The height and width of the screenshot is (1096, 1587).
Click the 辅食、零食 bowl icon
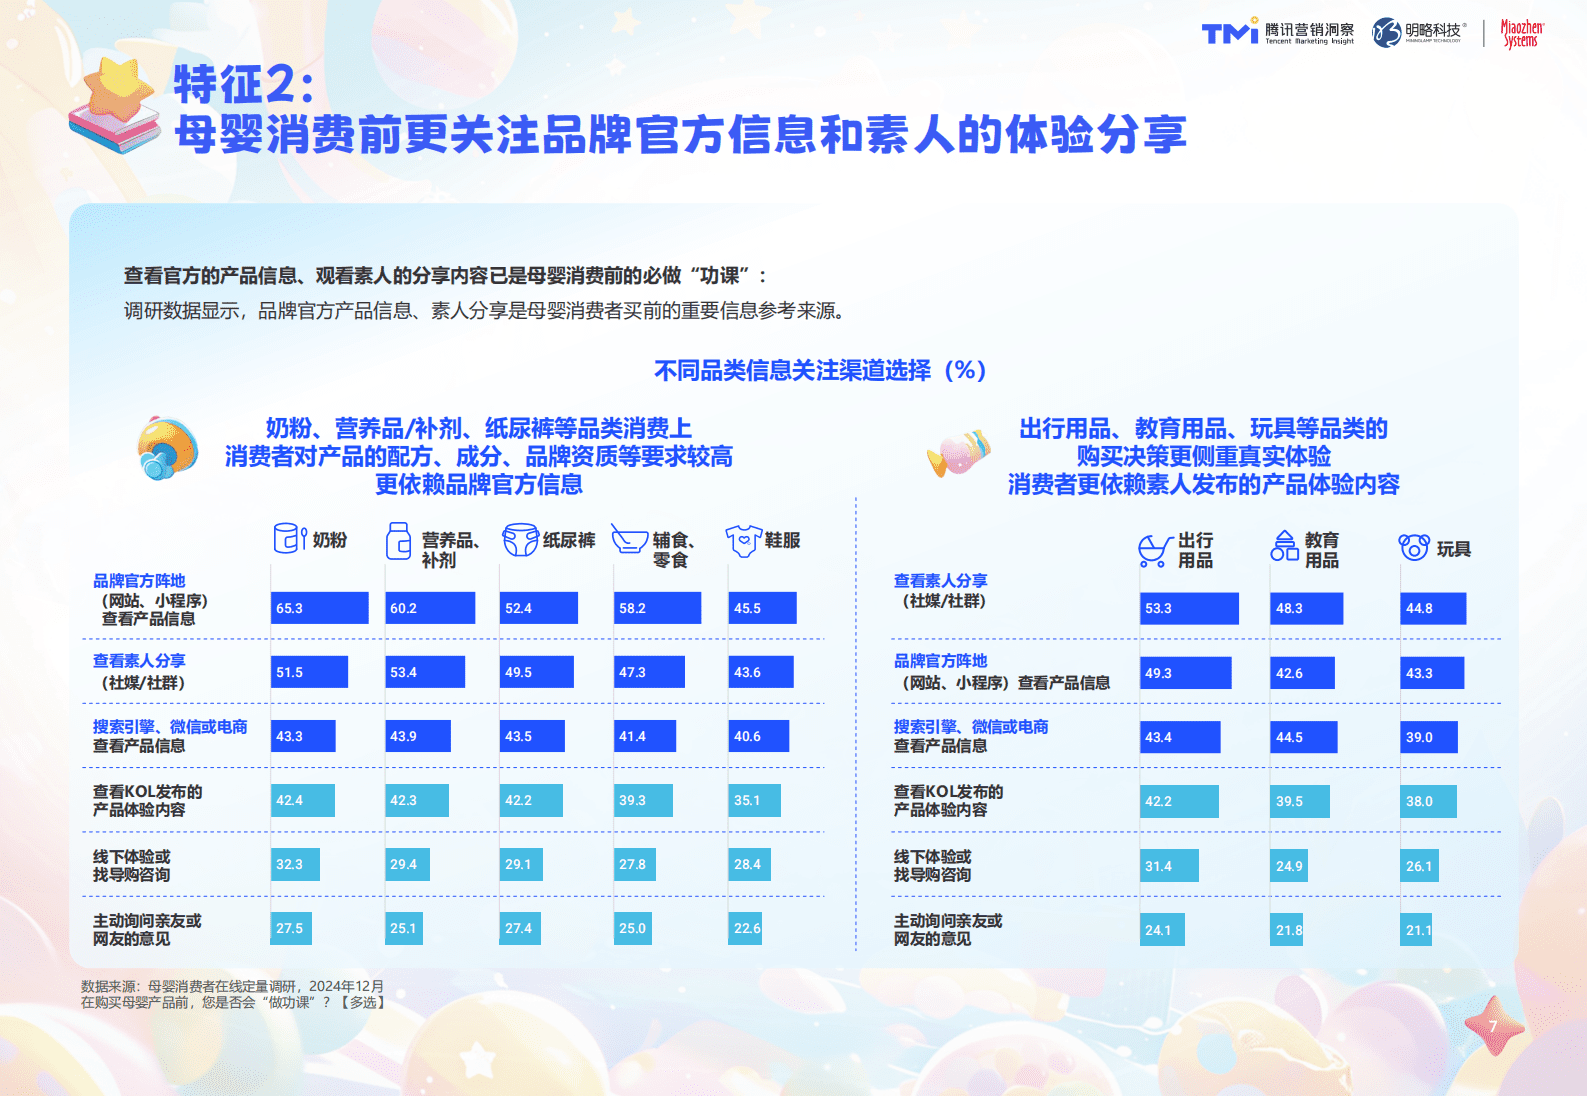(x=630, y=539)
